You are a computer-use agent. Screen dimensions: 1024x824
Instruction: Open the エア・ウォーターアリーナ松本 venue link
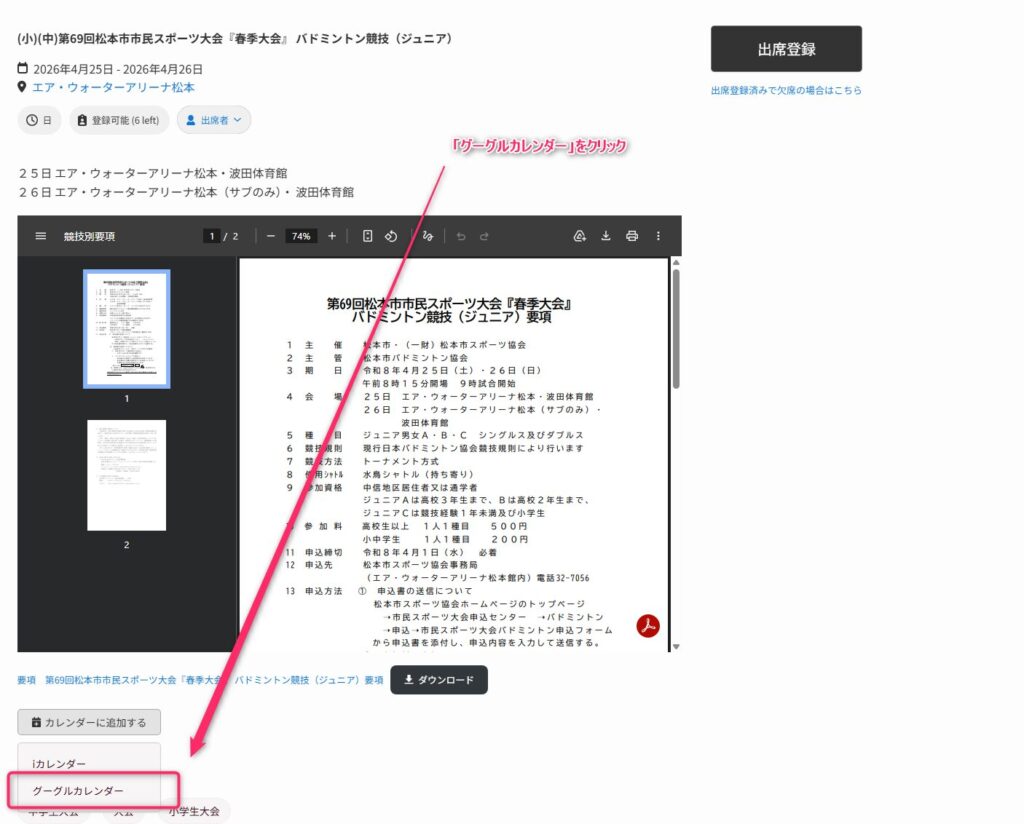pyautogui.click(x=113, y=87)
